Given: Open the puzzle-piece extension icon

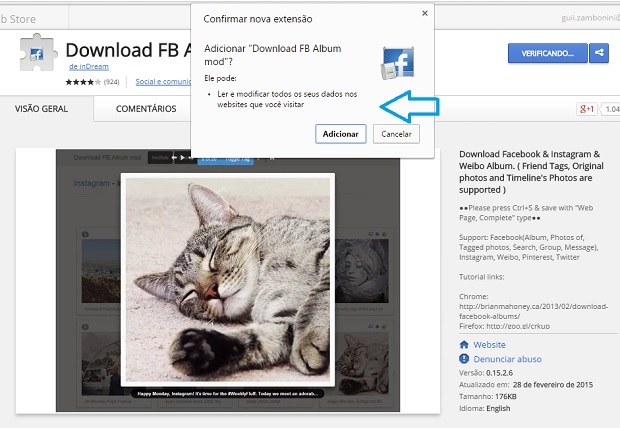Looking at the screenshot, I should tap(37, 53).
